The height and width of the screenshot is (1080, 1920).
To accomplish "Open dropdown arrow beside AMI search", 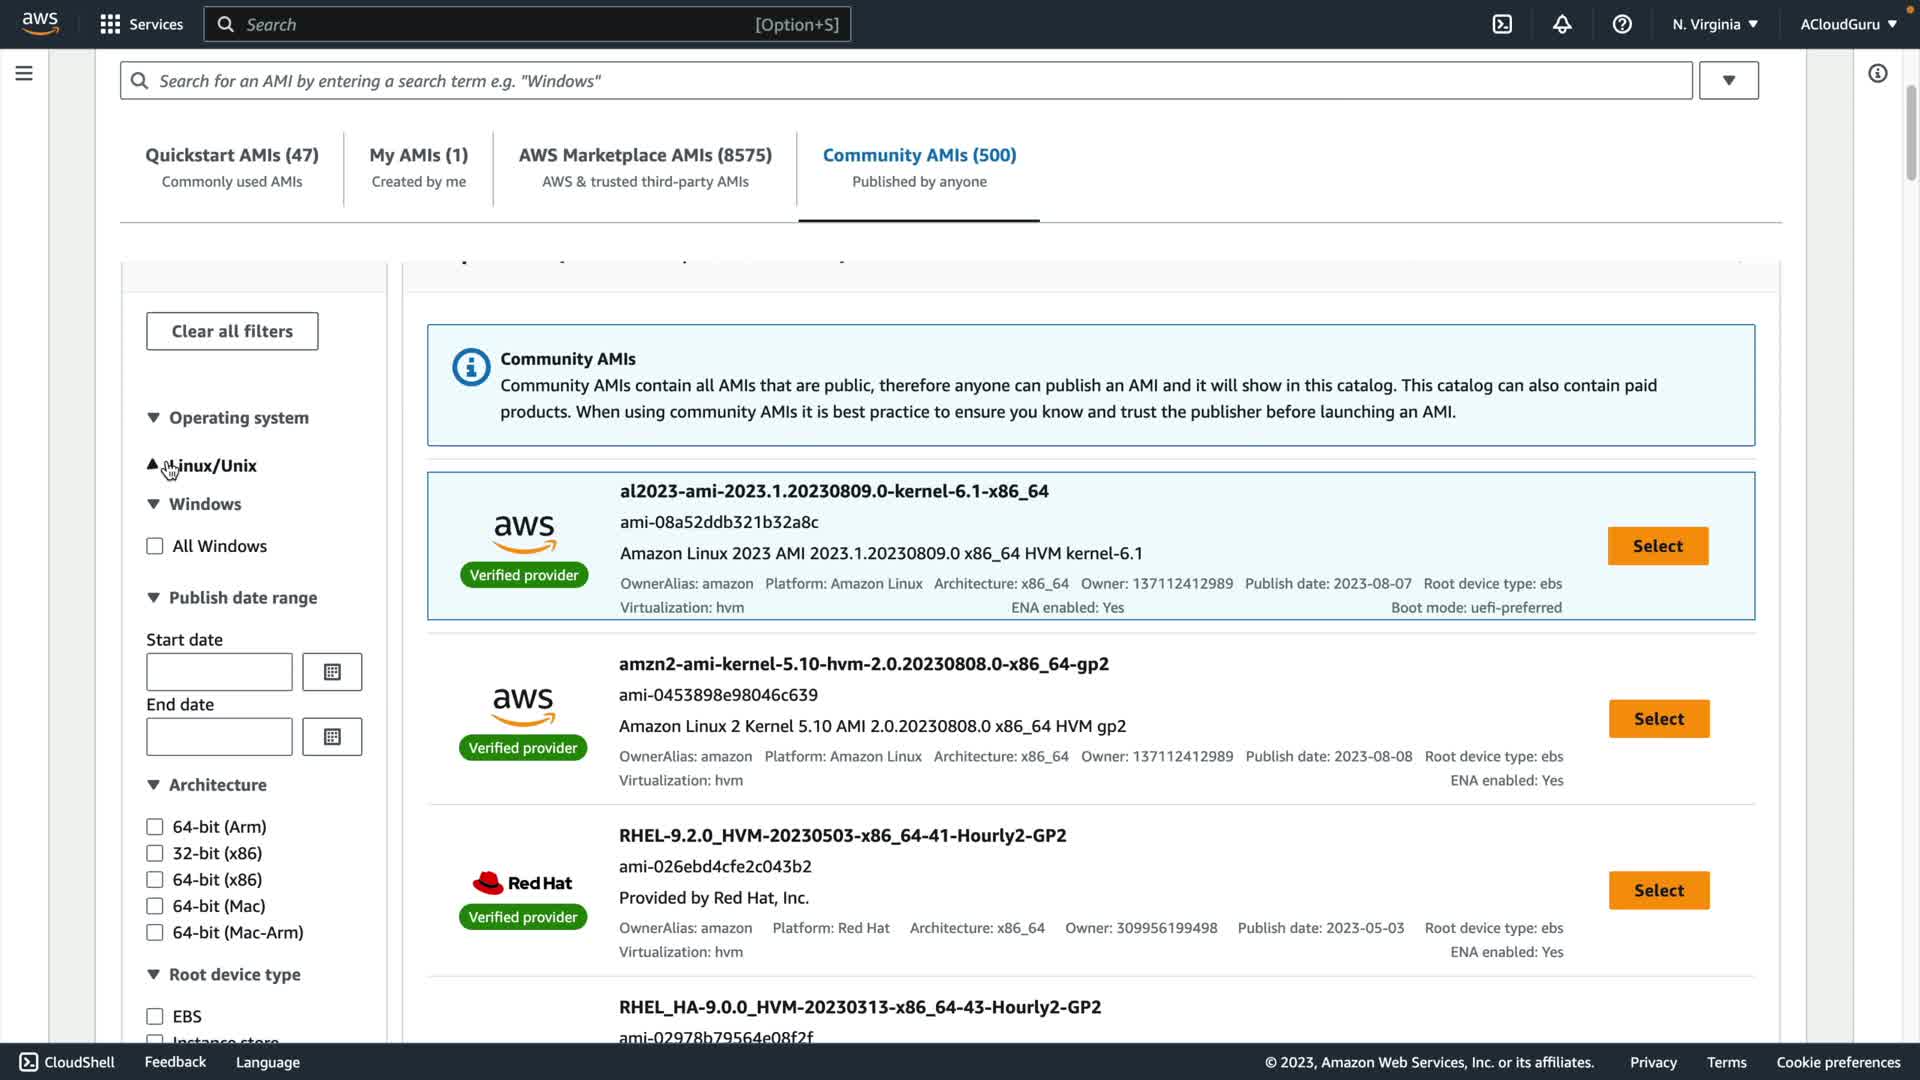I will [1728, 81].
